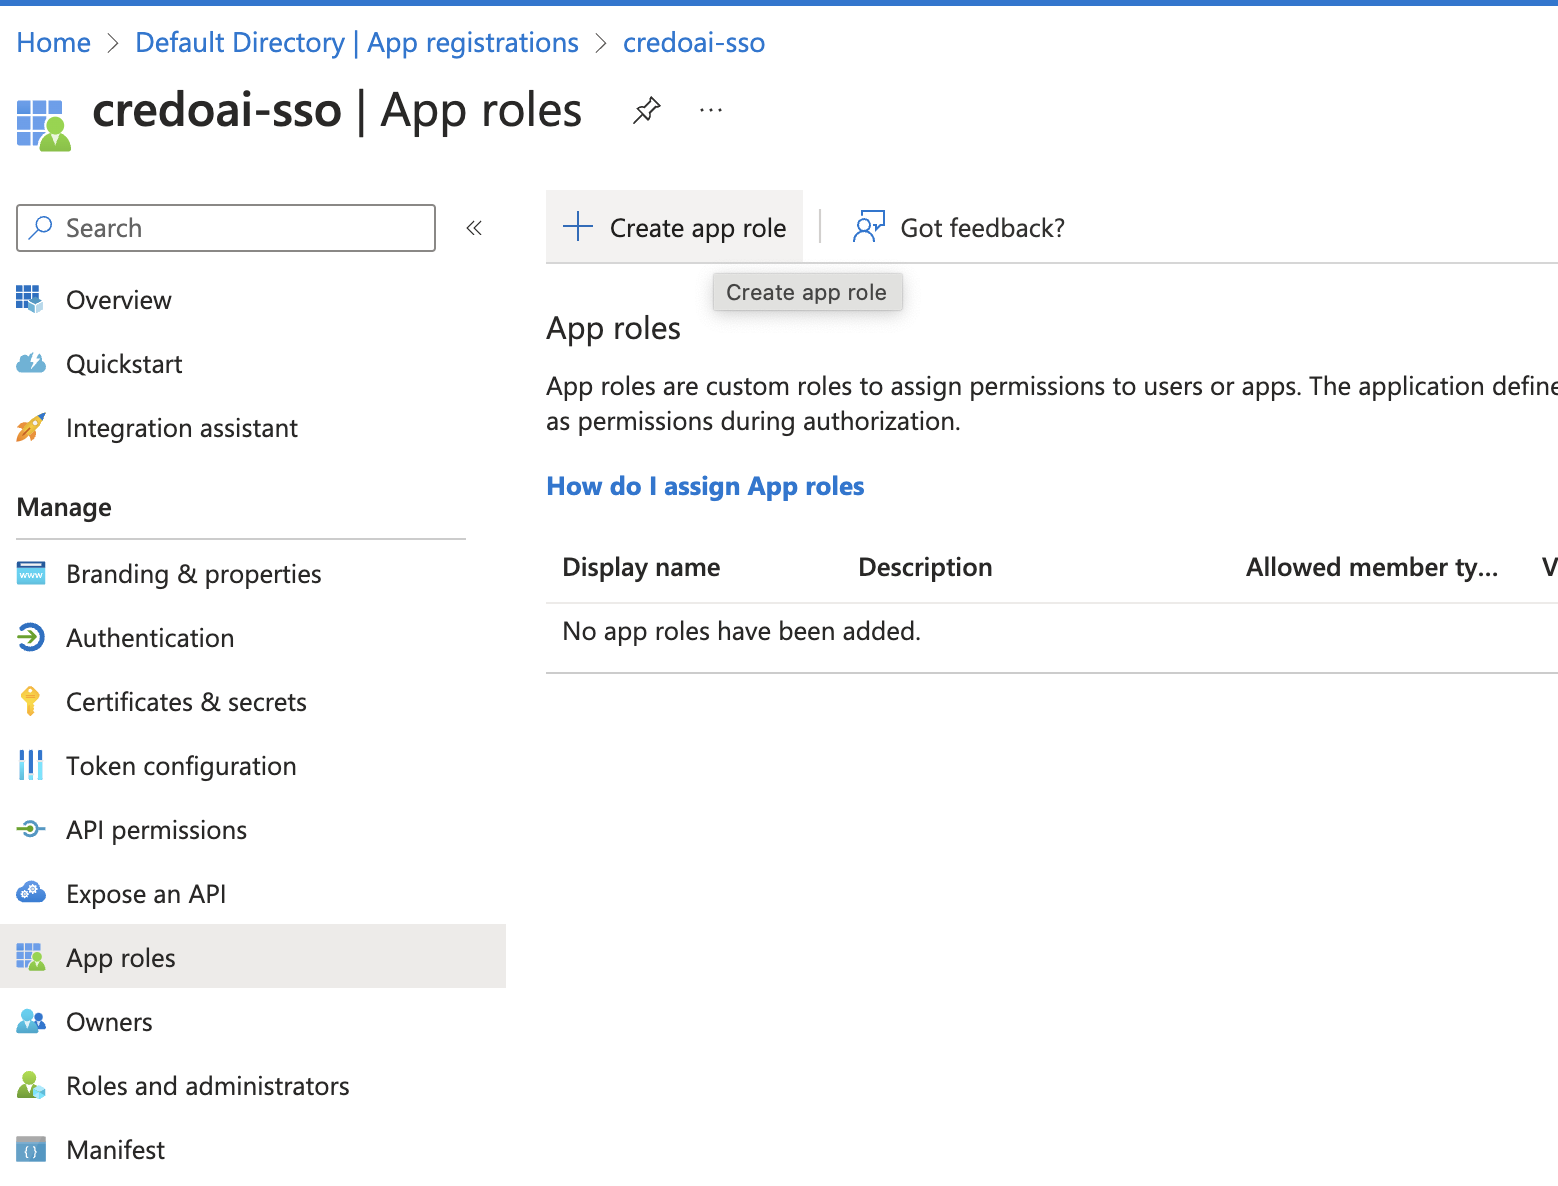This screenshot has width=1558, height=1186.
Task: Click the Create app role button
Action: (x=675, y=227)
